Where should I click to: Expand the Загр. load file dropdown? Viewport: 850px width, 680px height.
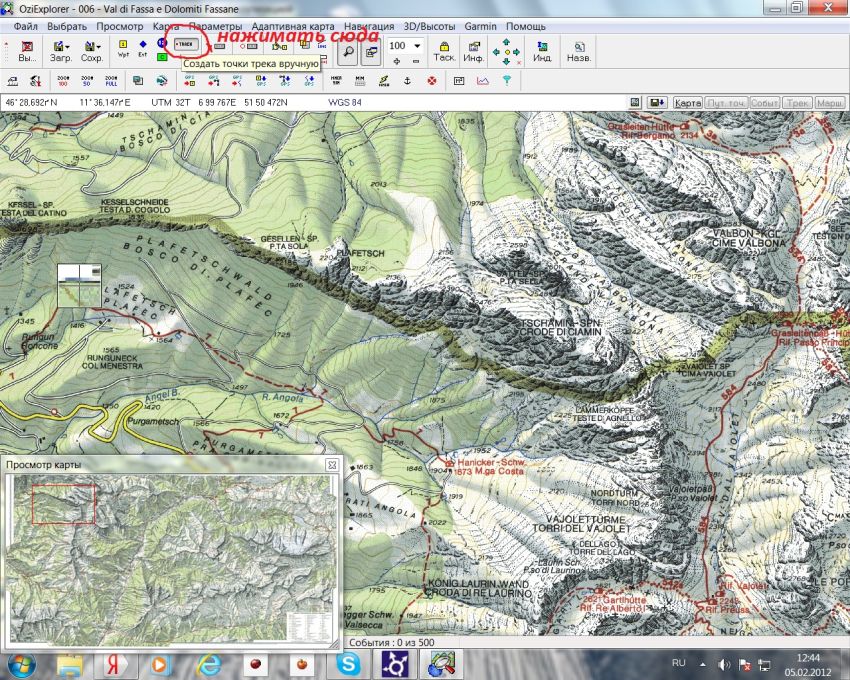click(x=68, y=47)
